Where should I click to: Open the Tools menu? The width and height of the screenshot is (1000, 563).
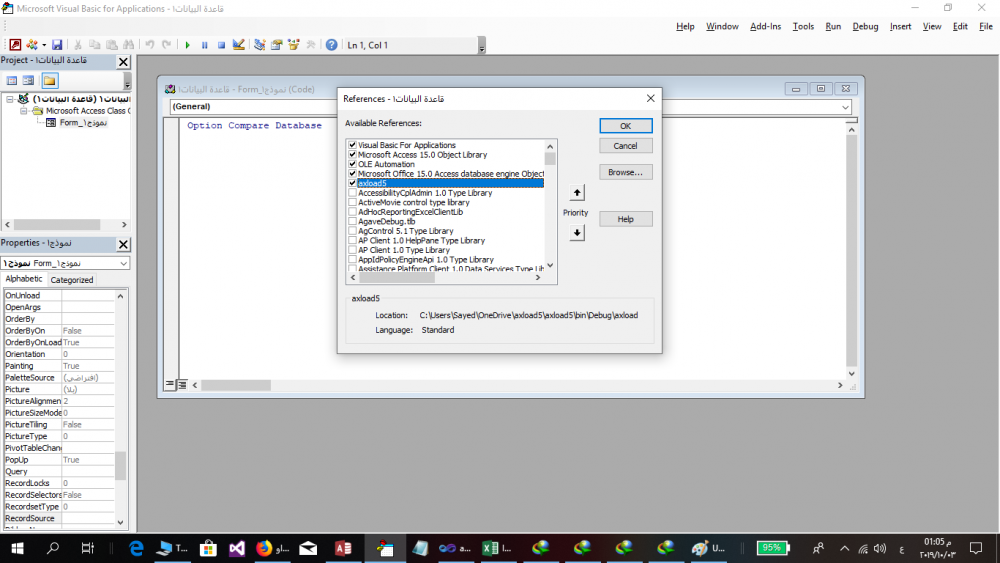click(x=803, y=26)
